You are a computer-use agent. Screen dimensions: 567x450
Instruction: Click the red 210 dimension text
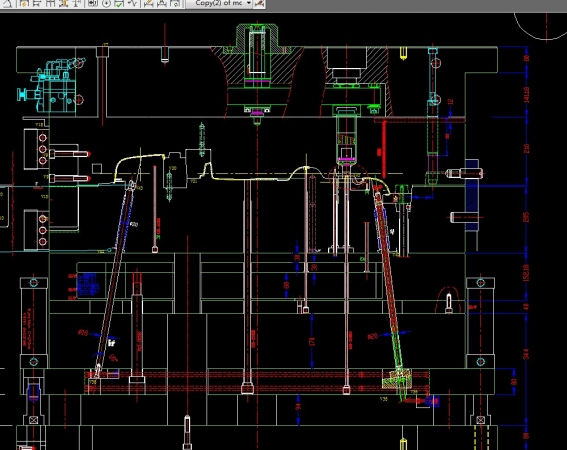click(526, 148)
